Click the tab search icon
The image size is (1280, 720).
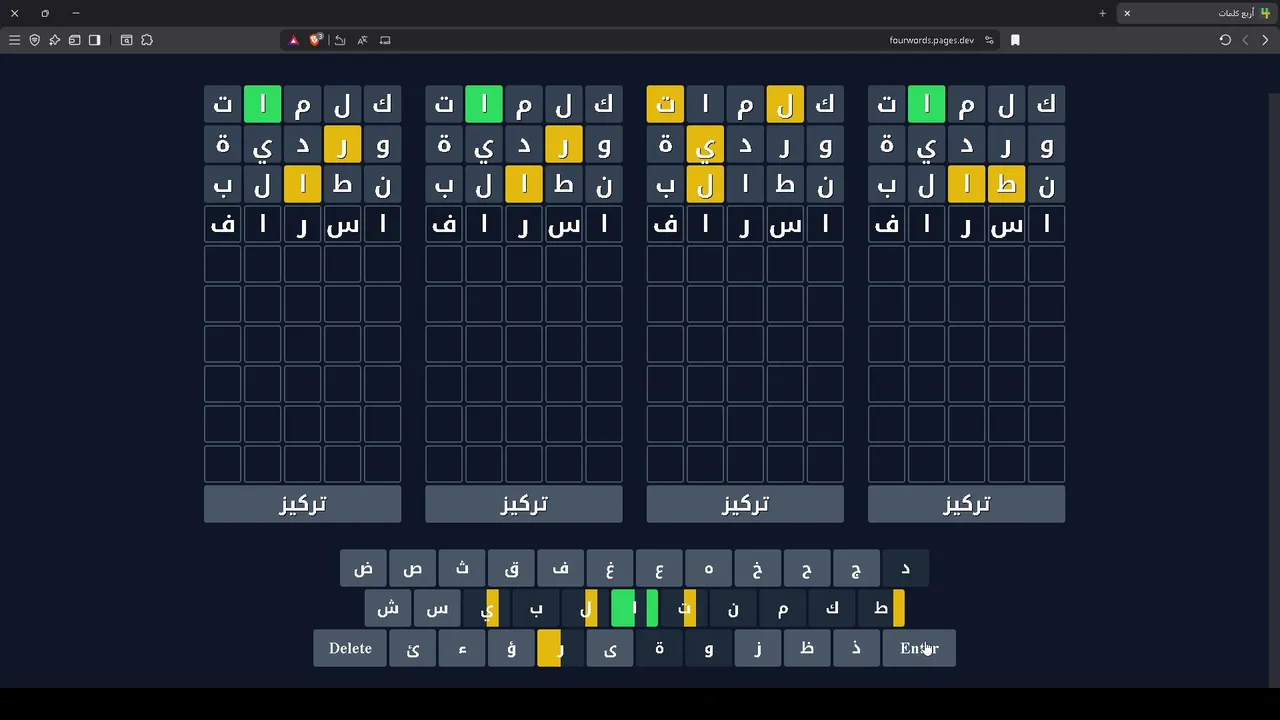click(126, 40)
